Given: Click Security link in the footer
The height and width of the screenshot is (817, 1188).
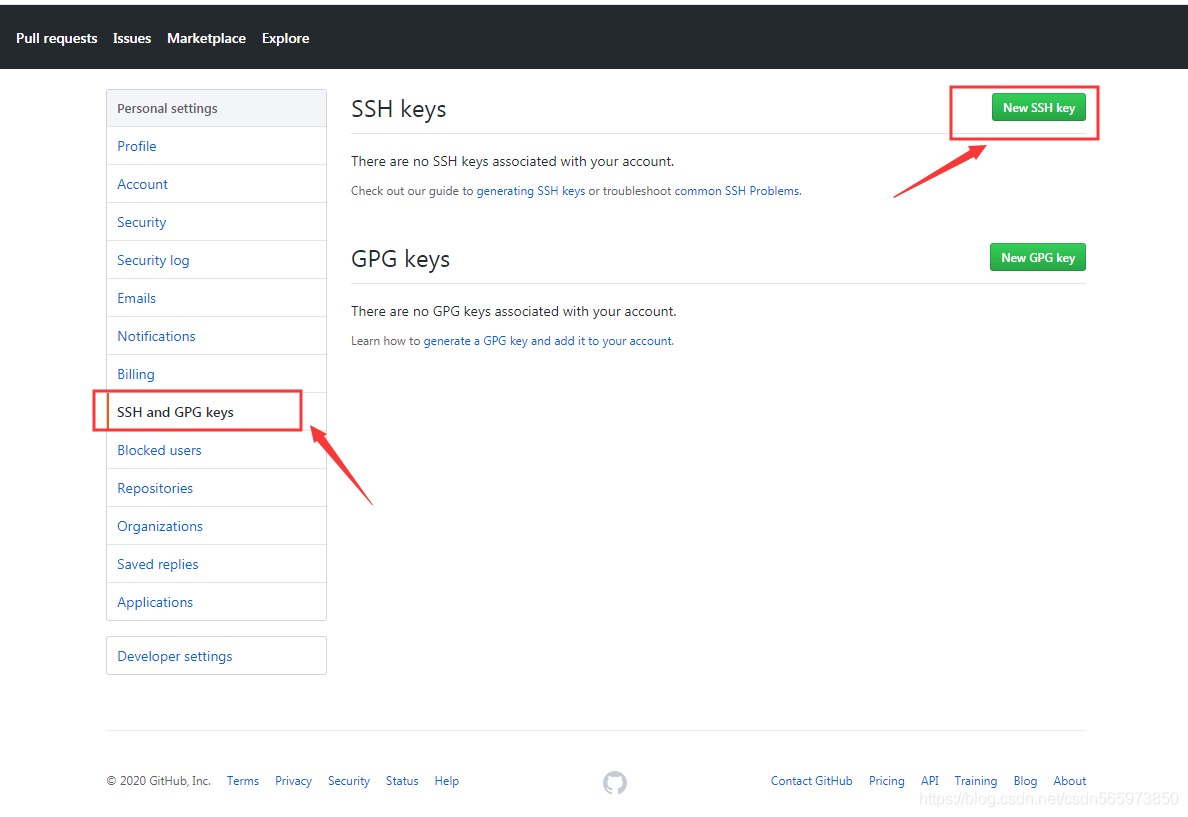Looking at the screenshot, I should click(349, 781).
